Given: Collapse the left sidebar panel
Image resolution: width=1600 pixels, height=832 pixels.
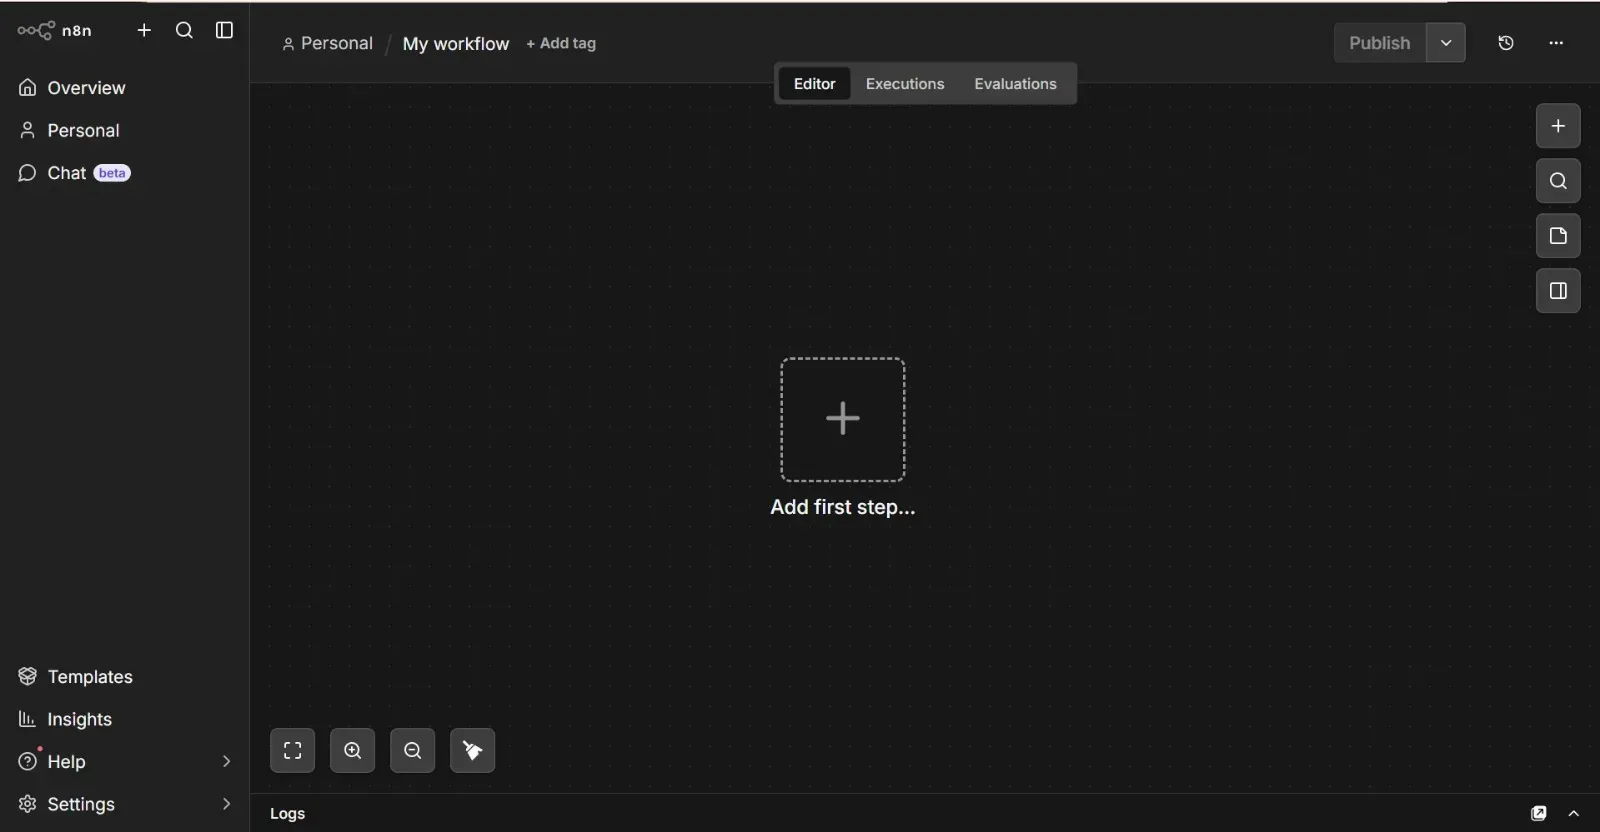Looking at the screenshot, I should click(x=224, y=31).
